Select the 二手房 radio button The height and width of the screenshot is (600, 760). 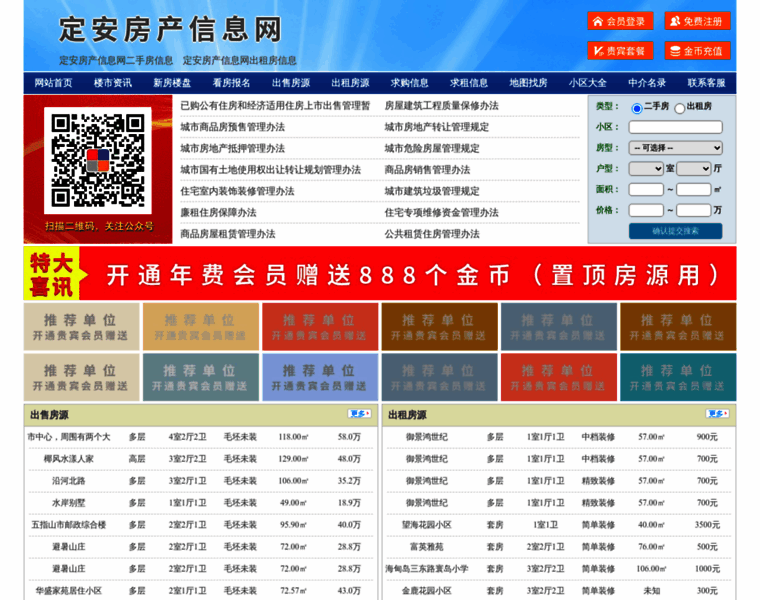tap(637, 107)
